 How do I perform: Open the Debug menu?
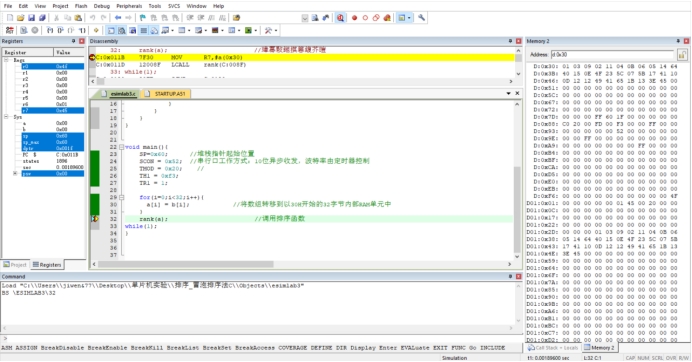tap(102, 6)
